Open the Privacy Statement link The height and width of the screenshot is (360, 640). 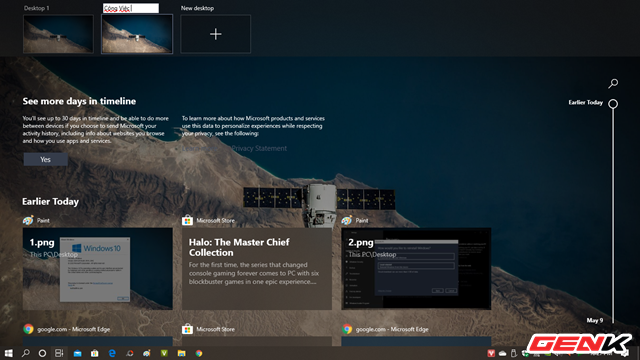[259, 148]
